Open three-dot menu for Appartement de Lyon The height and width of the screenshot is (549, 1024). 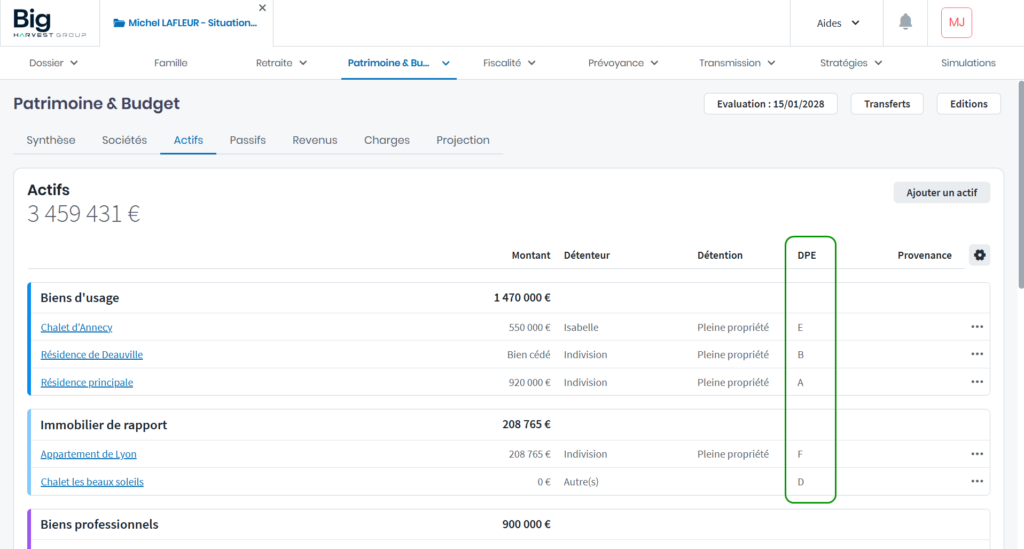(x=976, y=454)
